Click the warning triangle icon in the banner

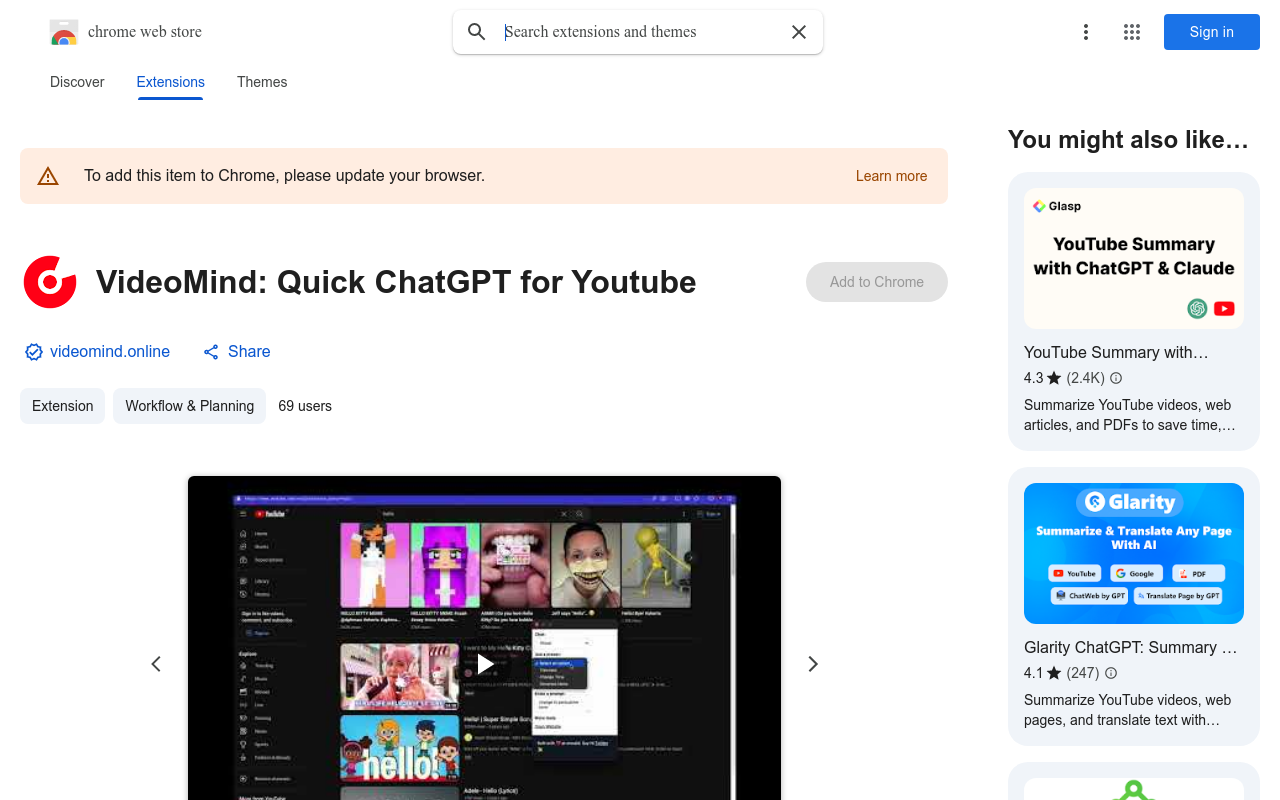tap(48, 176)
